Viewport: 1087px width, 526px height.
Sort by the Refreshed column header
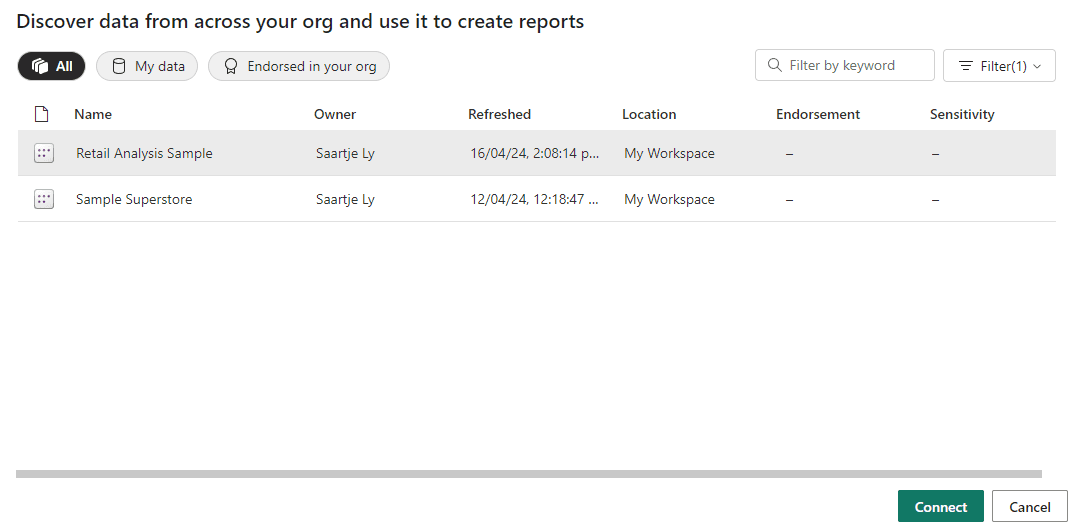coord(499,114)
